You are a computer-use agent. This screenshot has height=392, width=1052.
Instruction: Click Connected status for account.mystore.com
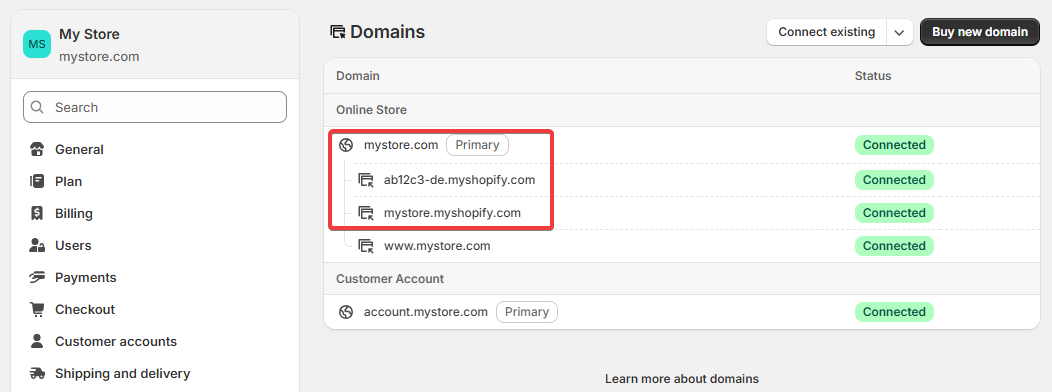coord(894,312)
